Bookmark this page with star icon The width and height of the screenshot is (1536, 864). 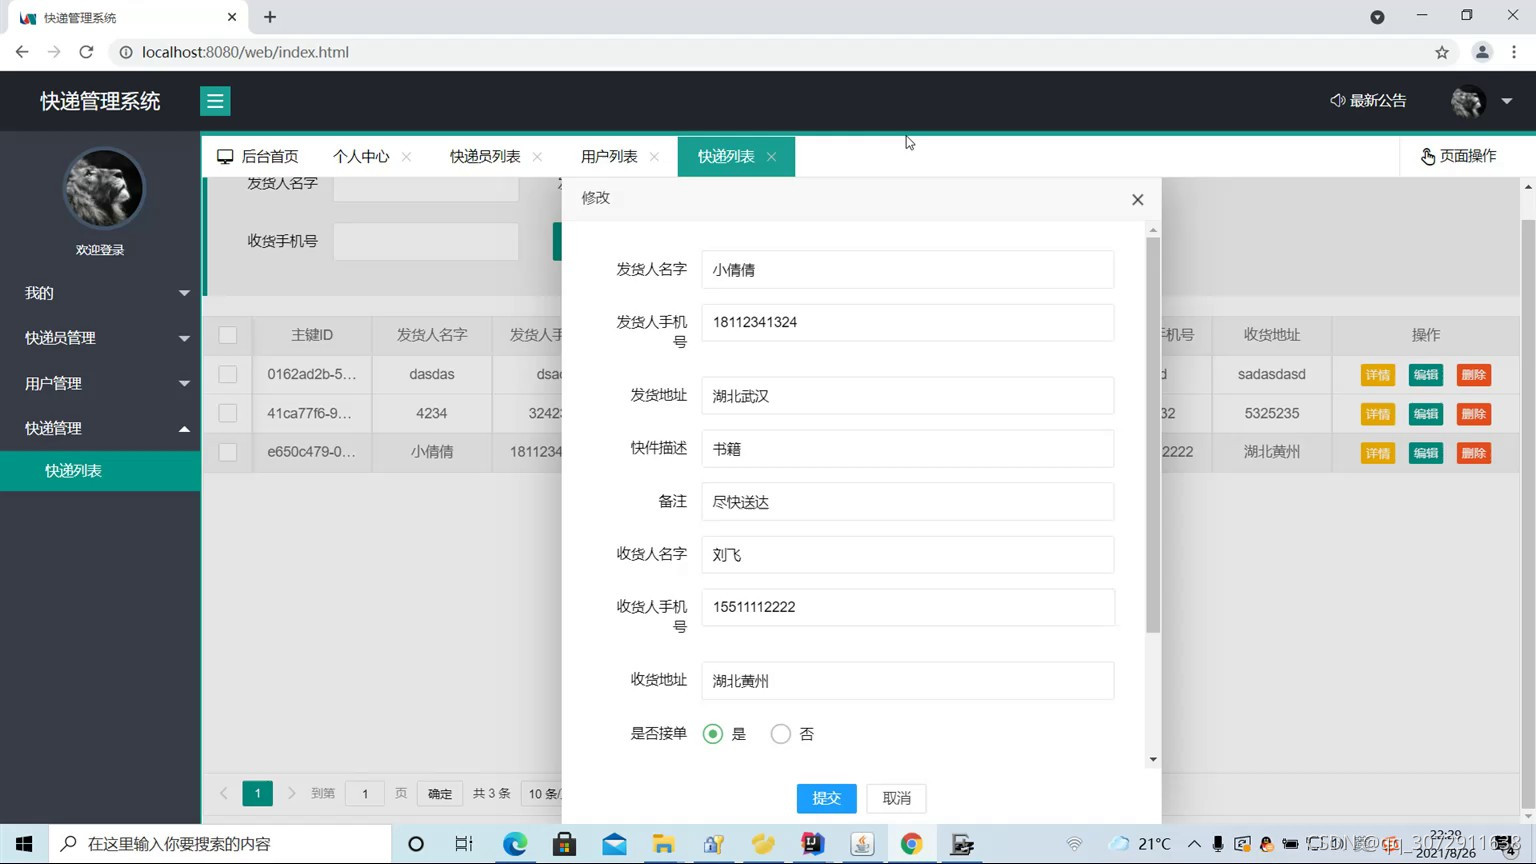click(1442, 52)
